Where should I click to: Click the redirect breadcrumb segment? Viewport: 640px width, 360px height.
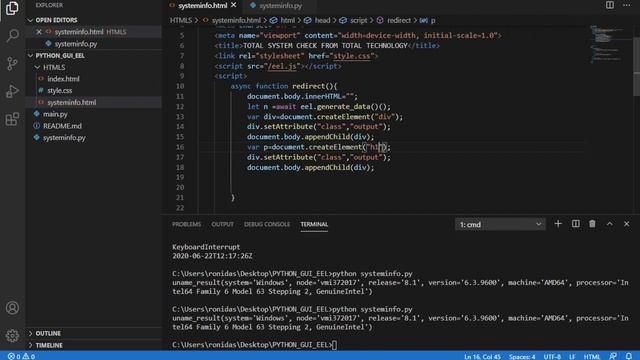pyautogui.click(x=399, y=20)
